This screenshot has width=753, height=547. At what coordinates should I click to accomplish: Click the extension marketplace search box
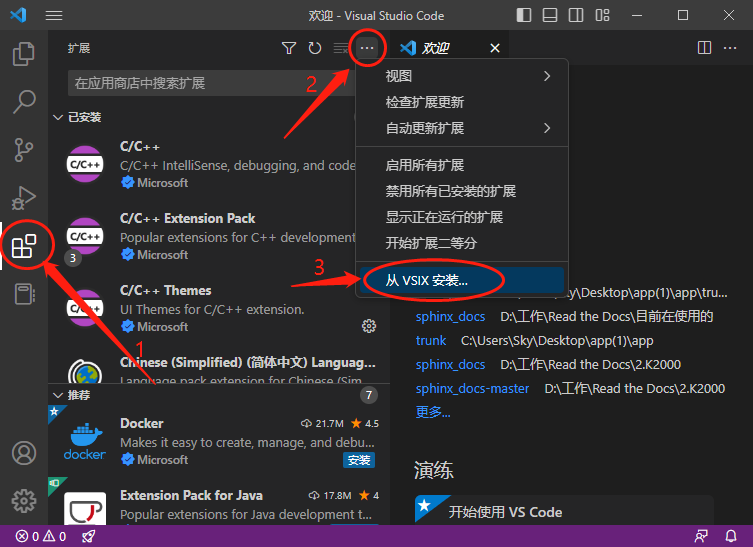[211, 83]
